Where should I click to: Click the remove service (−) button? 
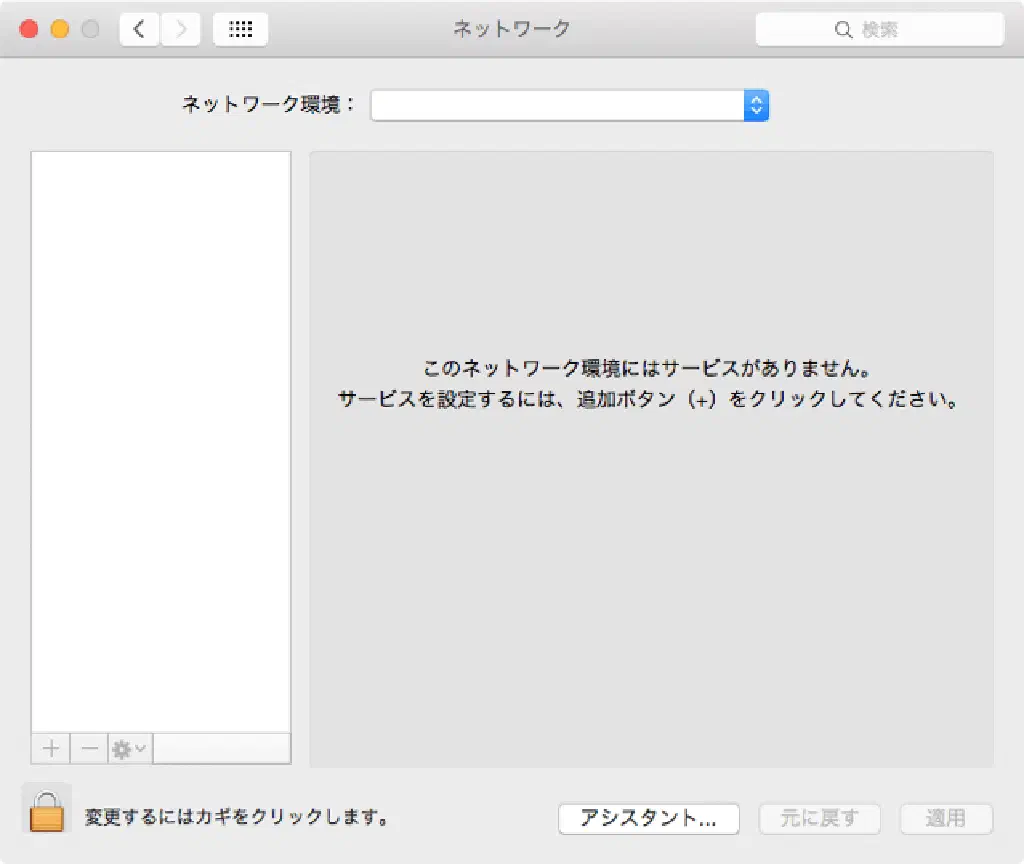(x=89, y=748)
